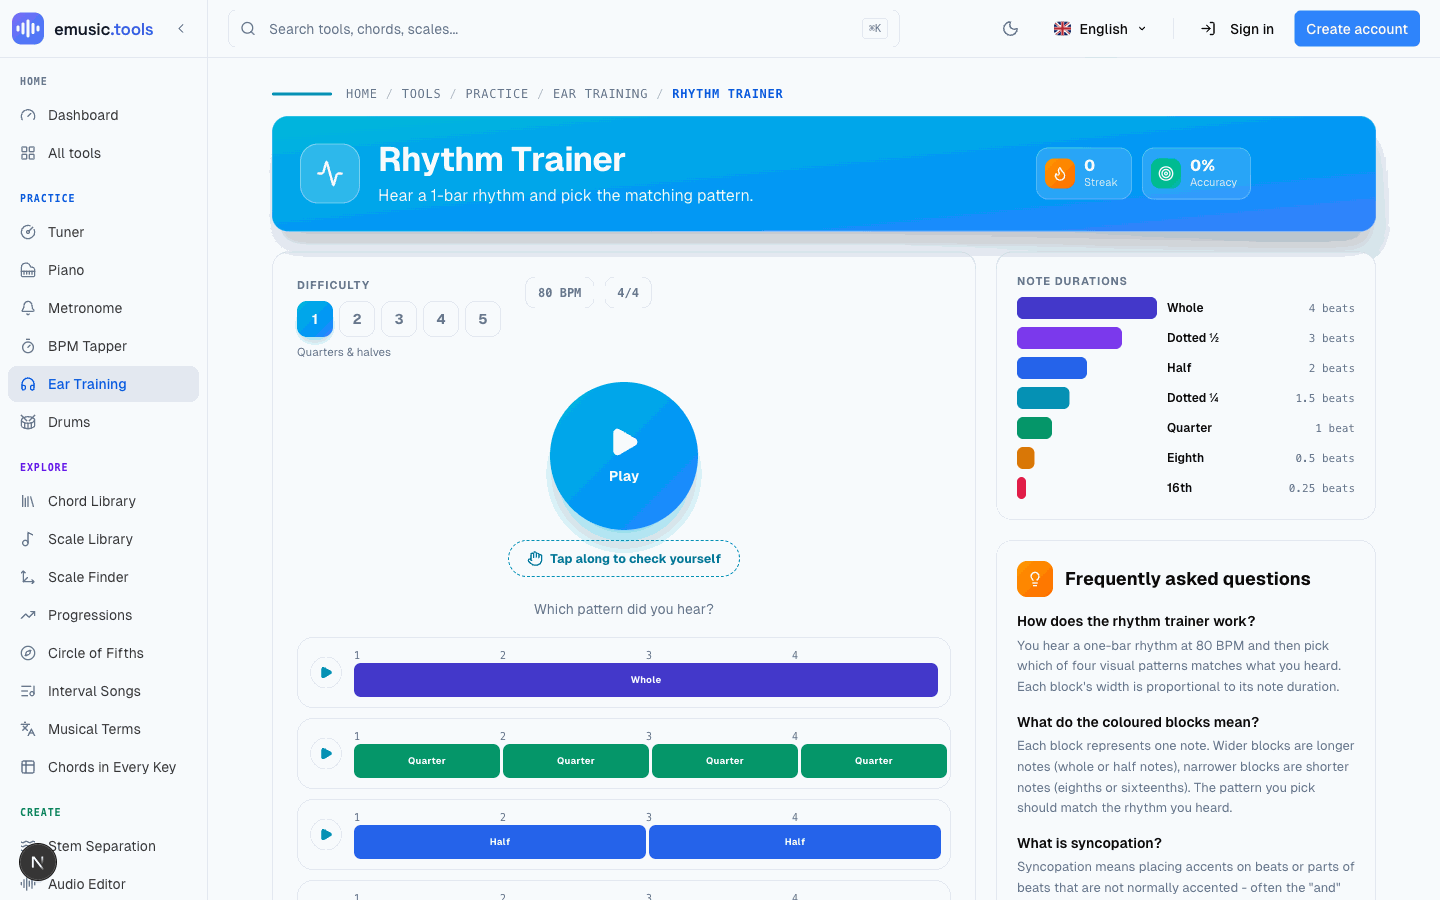The image size is (1440, 900).
Task: Click the PRACTICE breadcrumb link
Action: coord(497,94)
